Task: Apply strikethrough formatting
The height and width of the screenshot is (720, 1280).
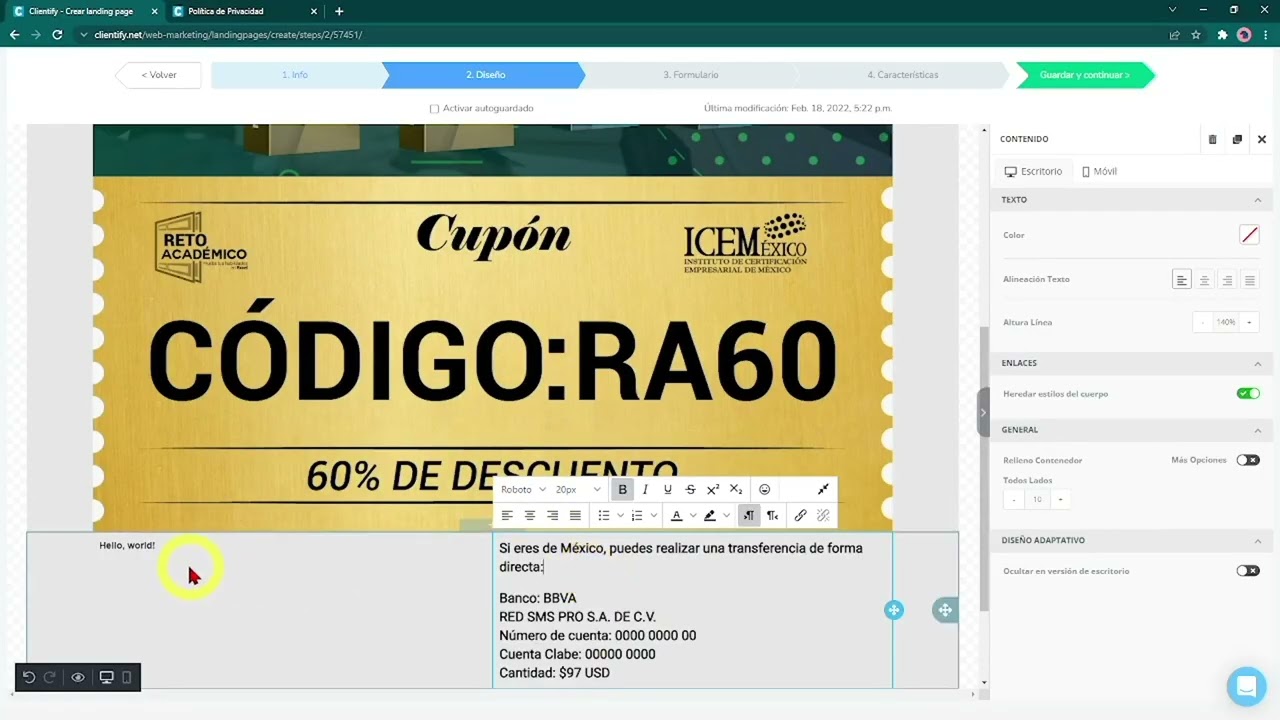Action: (690, 490)
